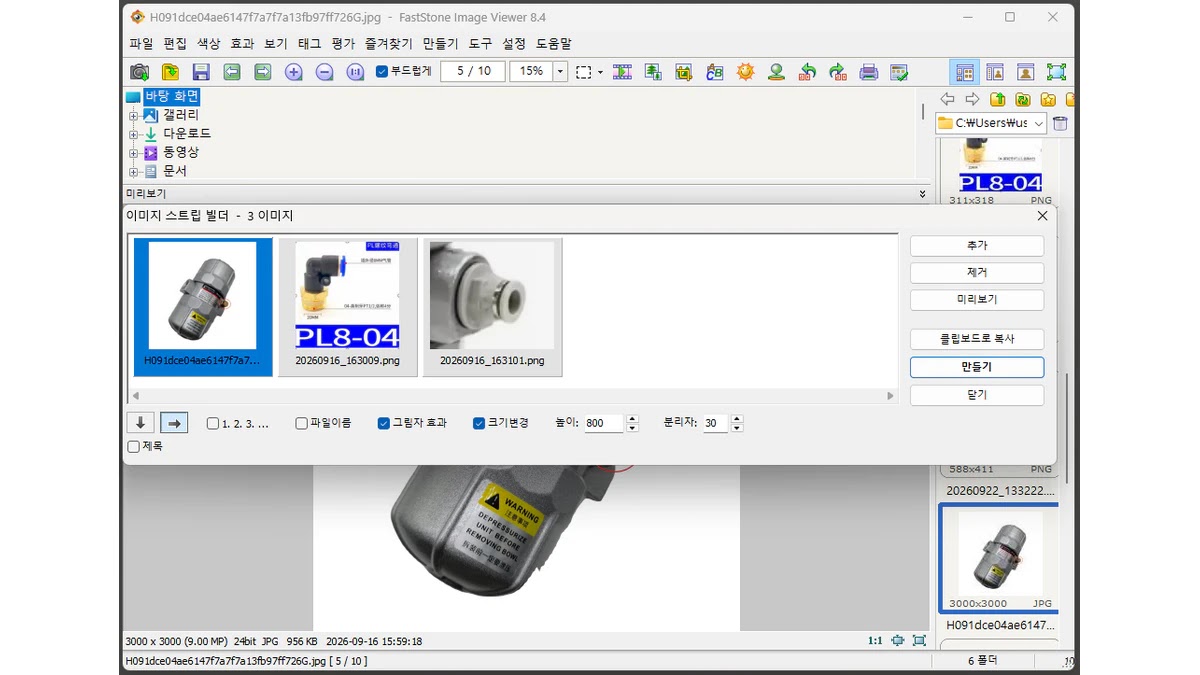Click the sun-shaped adjust lighting icon
Viewport: 1200px width, 675px height.
point(745,72)
